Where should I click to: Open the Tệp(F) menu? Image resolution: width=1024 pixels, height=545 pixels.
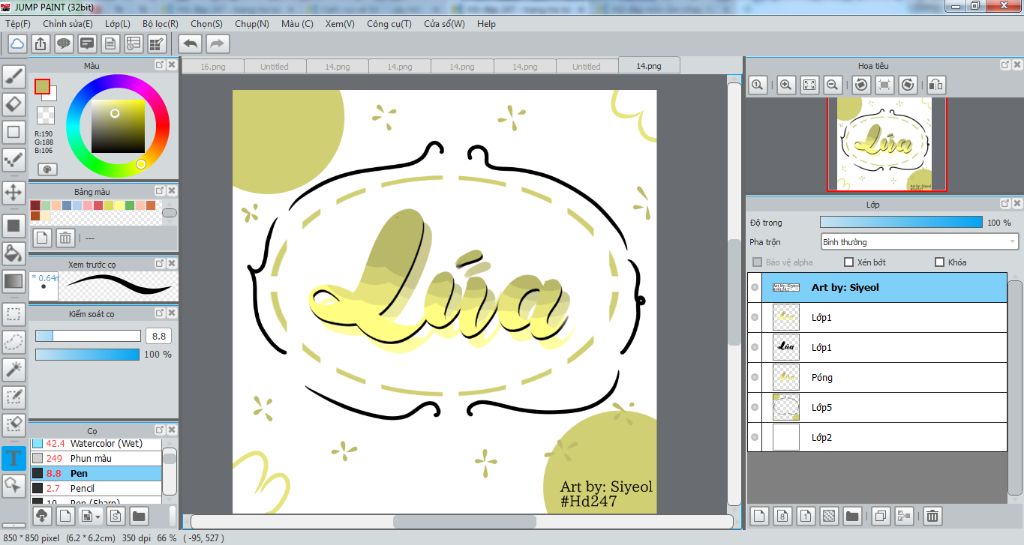coord(18,23)
